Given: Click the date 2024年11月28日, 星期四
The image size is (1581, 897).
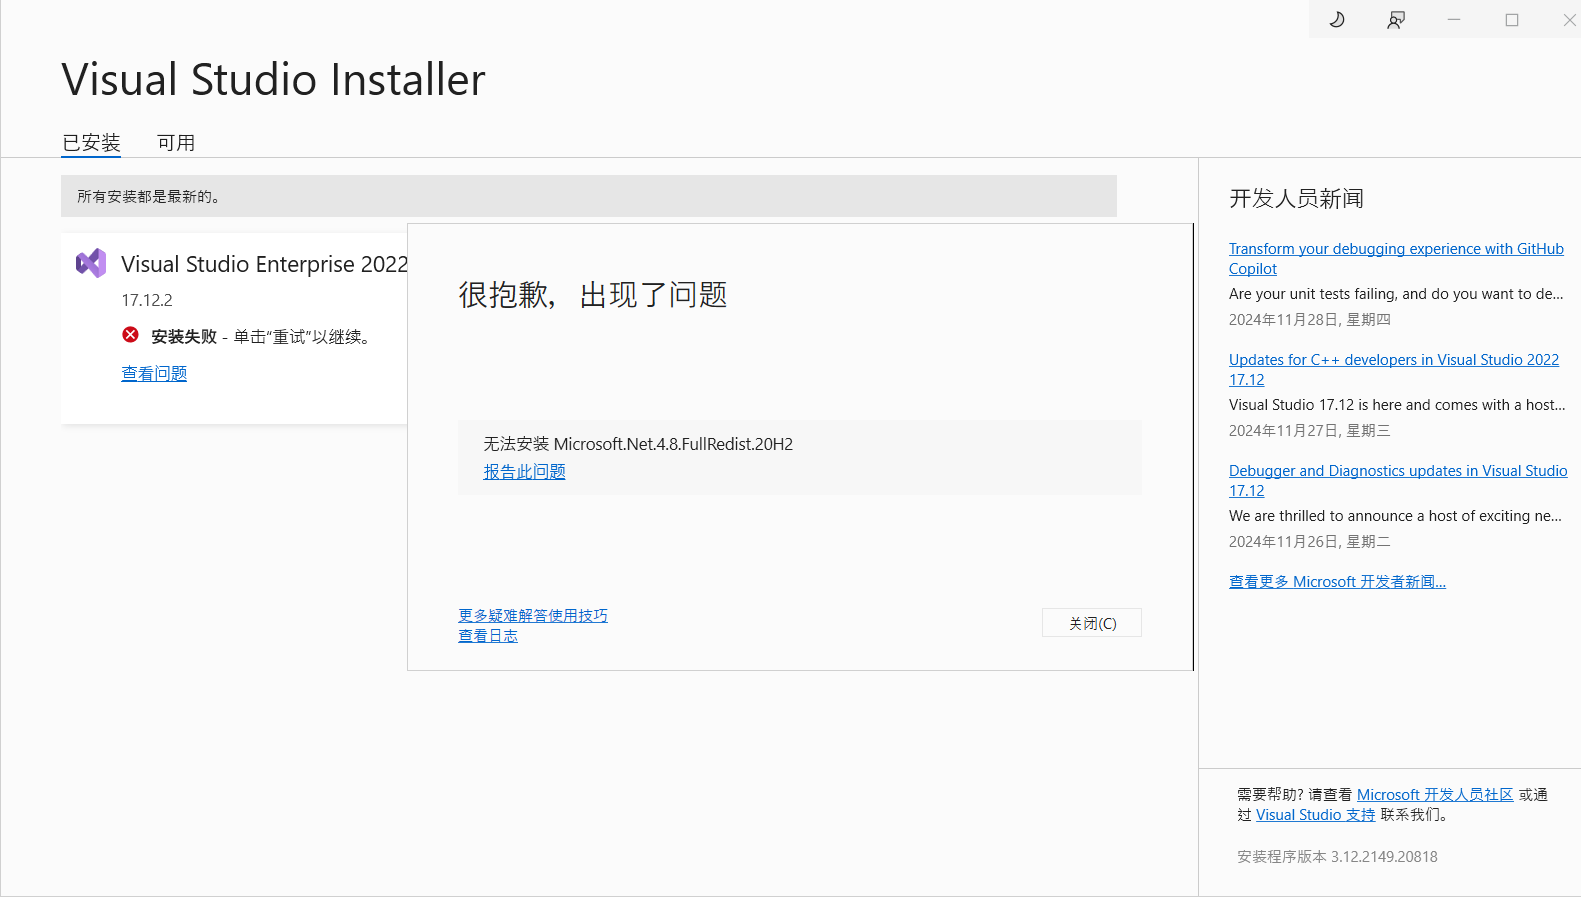Looking at the screenshot, I should [x=1309, y=320].
